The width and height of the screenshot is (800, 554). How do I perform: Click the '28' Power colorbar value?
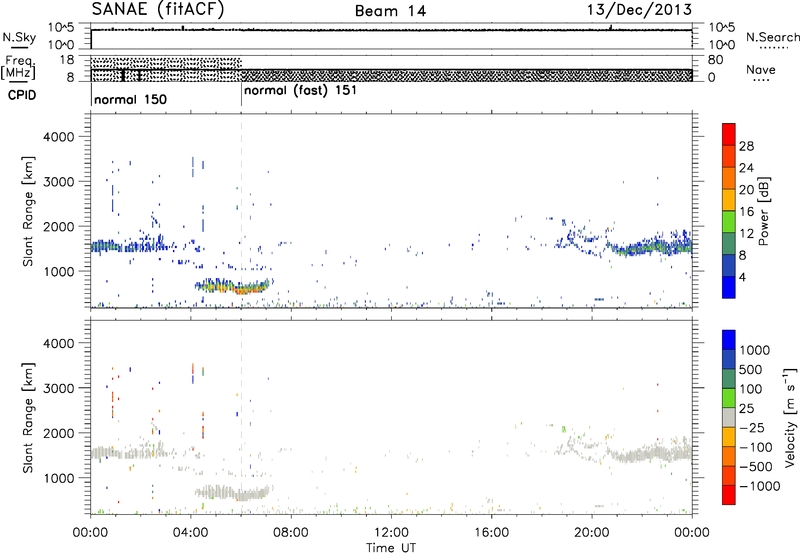coord(746,146)
